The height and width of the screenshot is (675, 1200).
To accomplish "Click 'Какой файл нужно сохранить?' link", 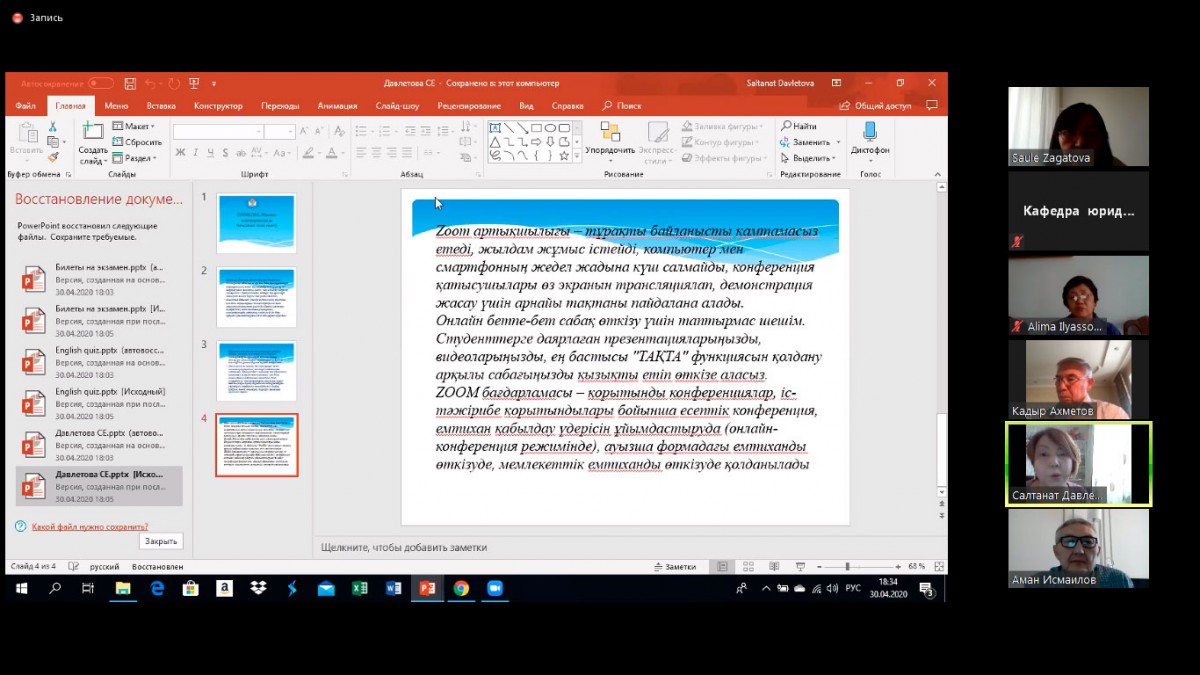I will point(90,526).
